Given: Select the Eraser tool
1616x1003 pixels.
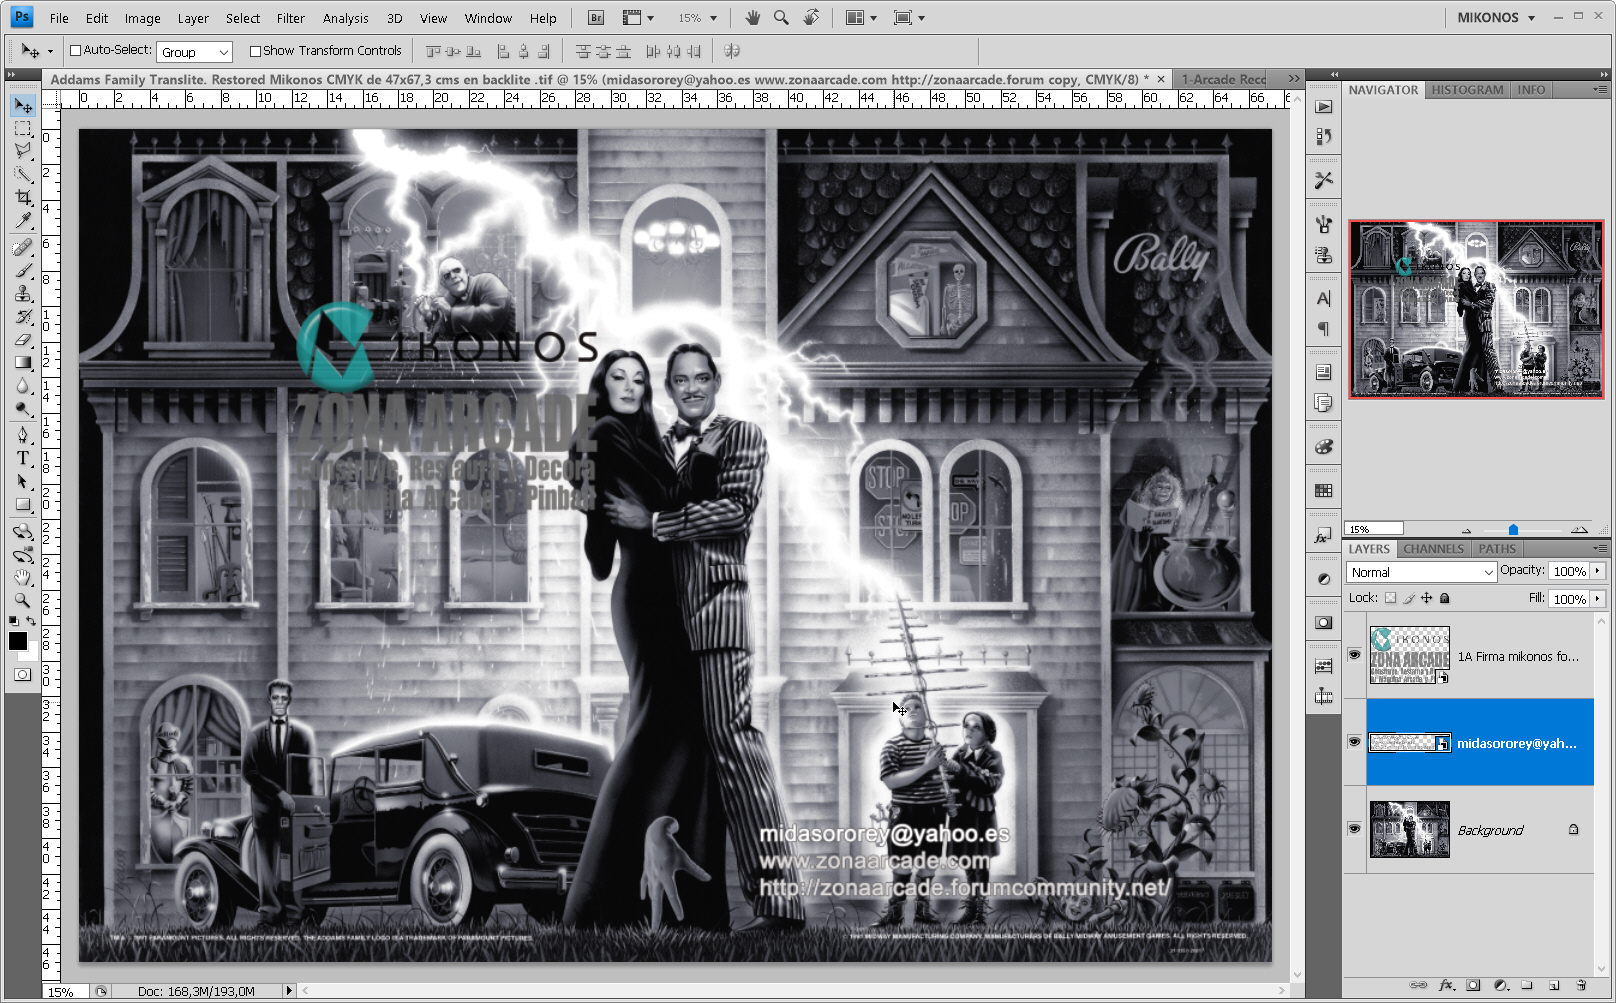Looking at the screenshot, I should (23, 337).
